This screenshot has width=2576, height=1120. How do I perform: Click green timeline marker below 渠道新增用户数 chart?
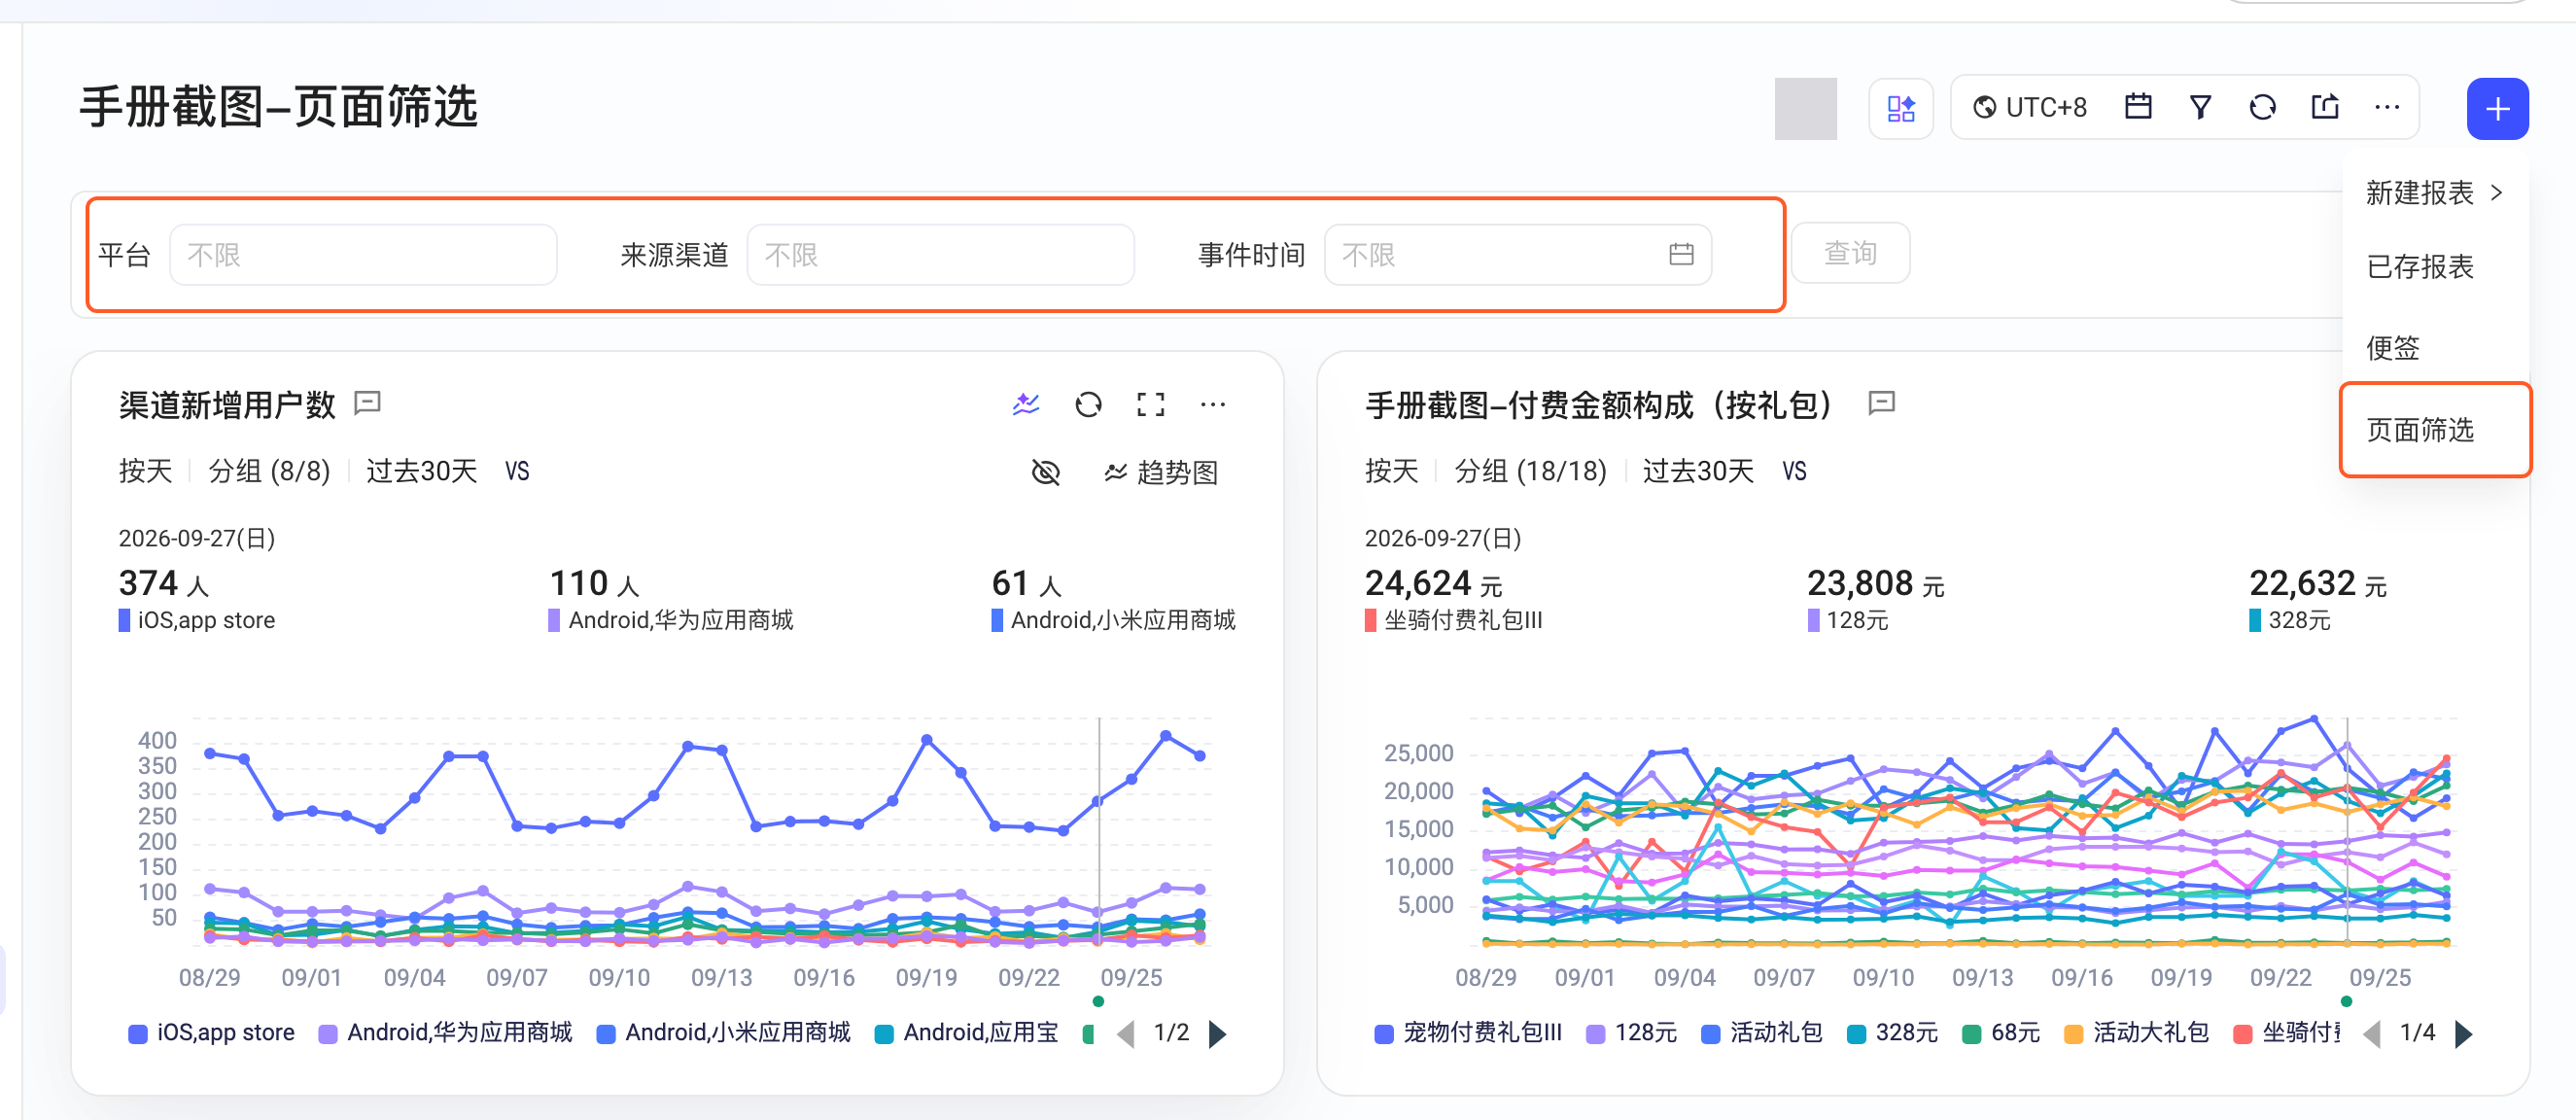tap(1098, 1001)
